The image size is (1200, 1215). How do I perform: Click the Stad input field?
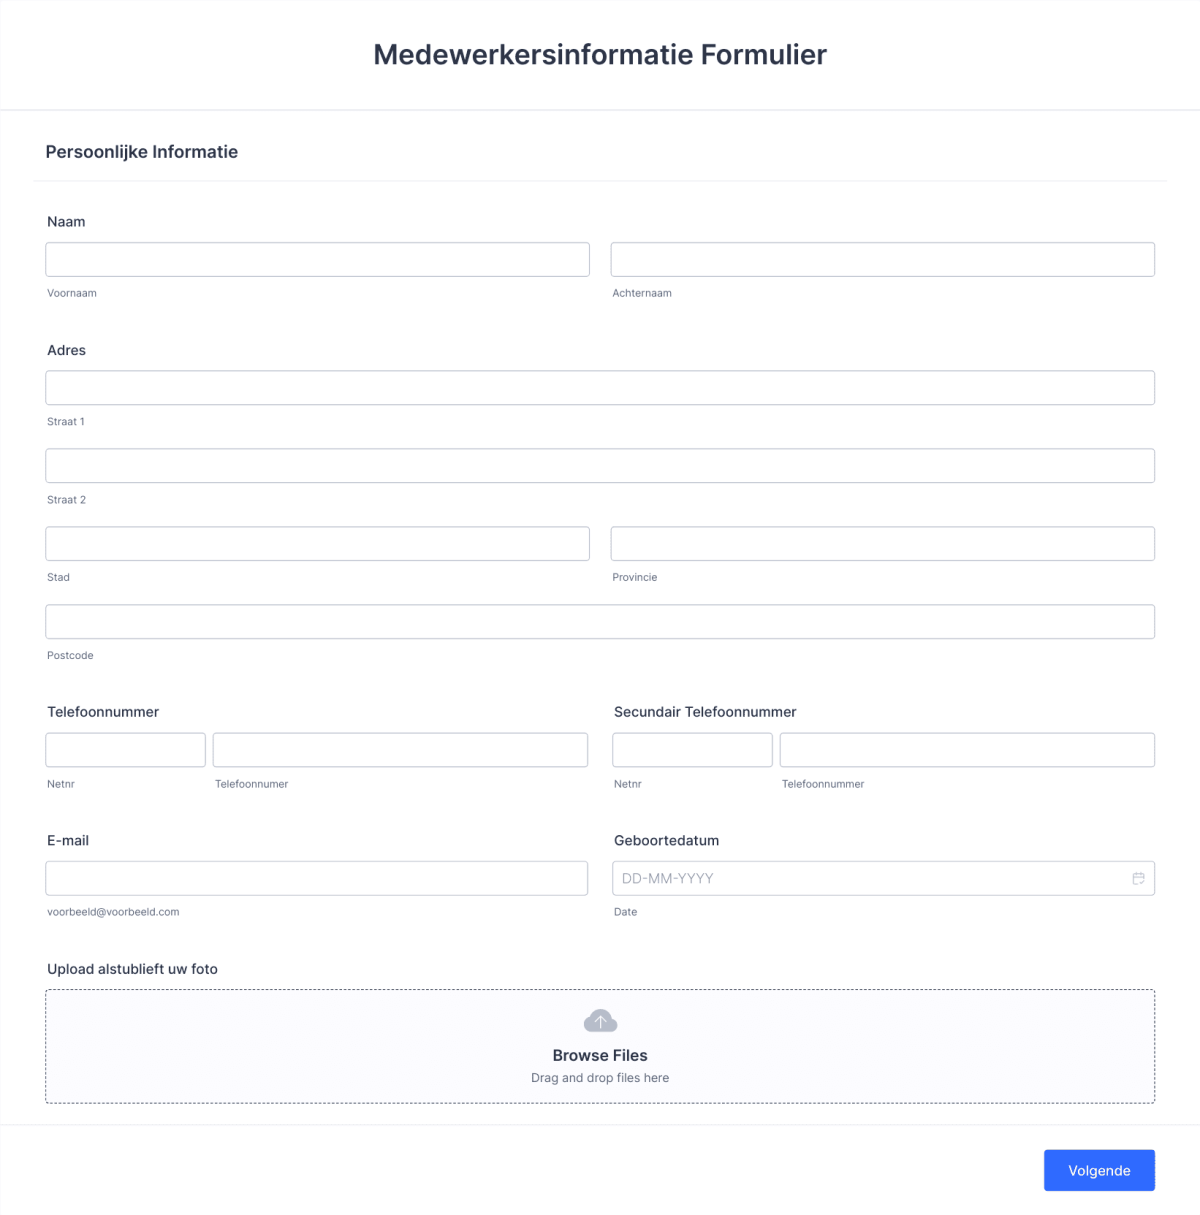point(317,543)
